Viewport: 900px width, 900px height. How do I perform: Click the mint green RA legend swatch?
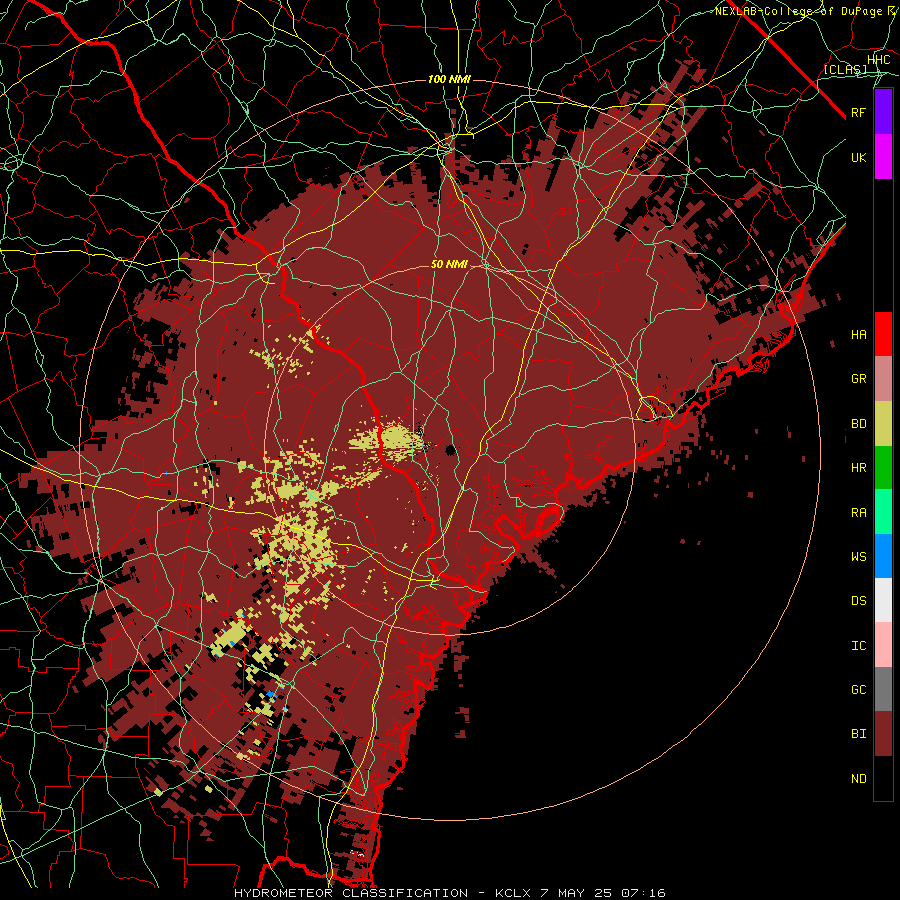[883, 512]
